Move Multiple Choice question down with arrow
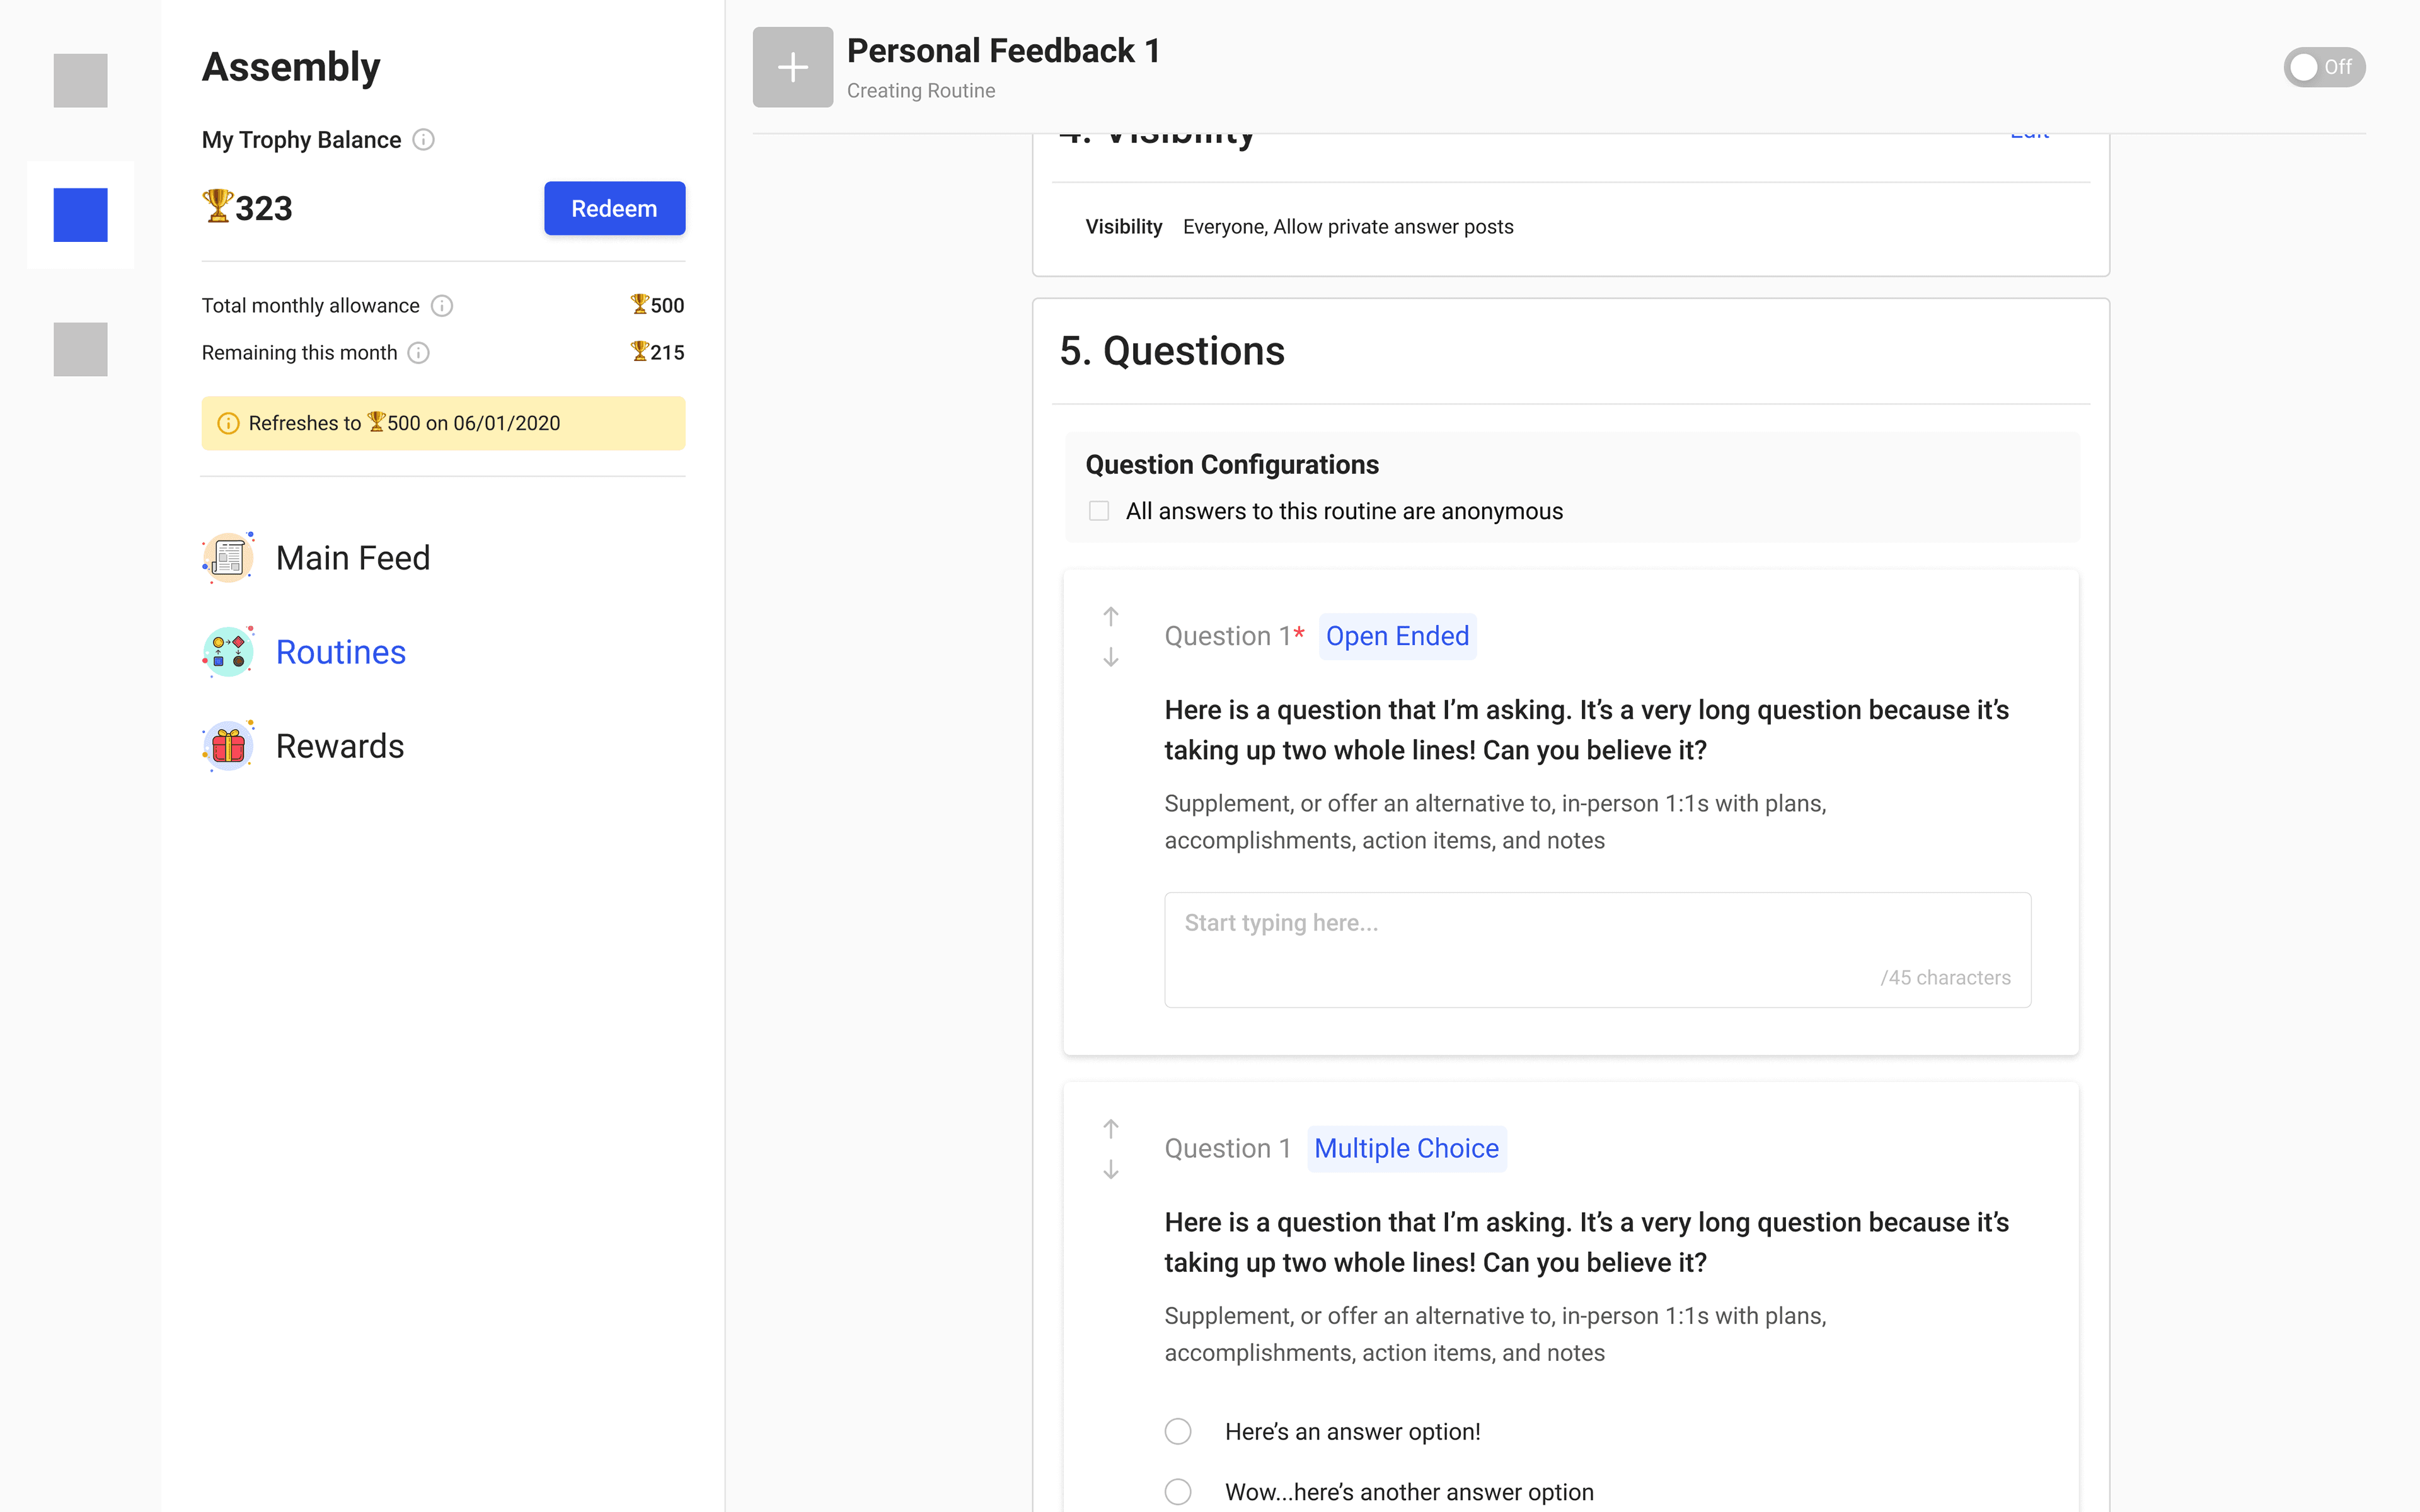Viewport: 2420px width, 1512px height. click(x=1110, y=1169)
